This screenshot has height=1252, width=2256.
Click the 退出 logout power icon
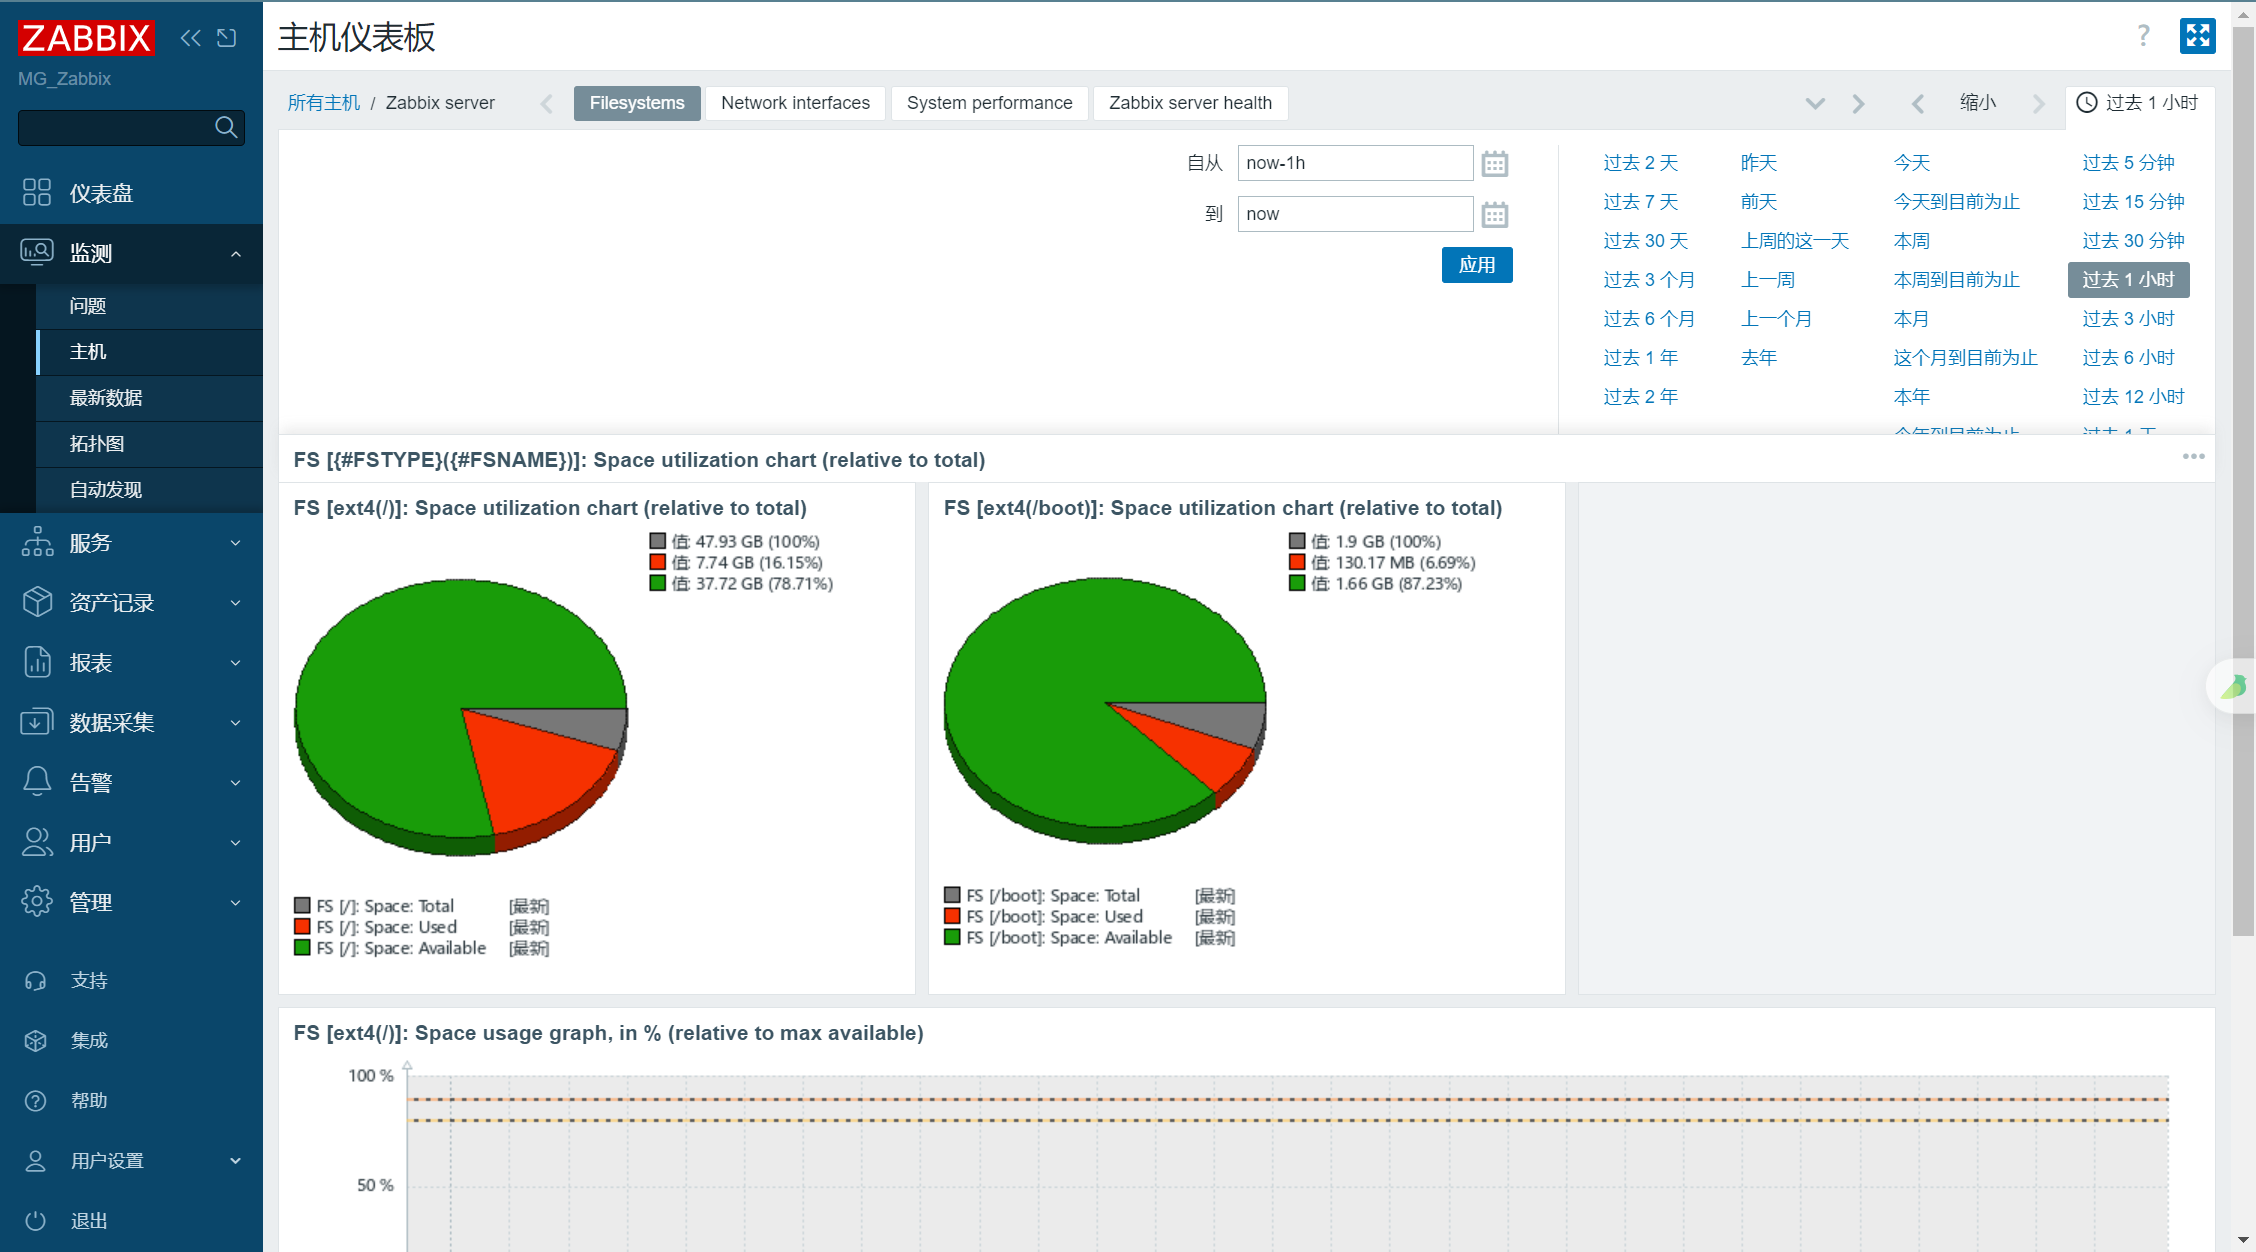pyautogui.click(x=36, y=1220)
